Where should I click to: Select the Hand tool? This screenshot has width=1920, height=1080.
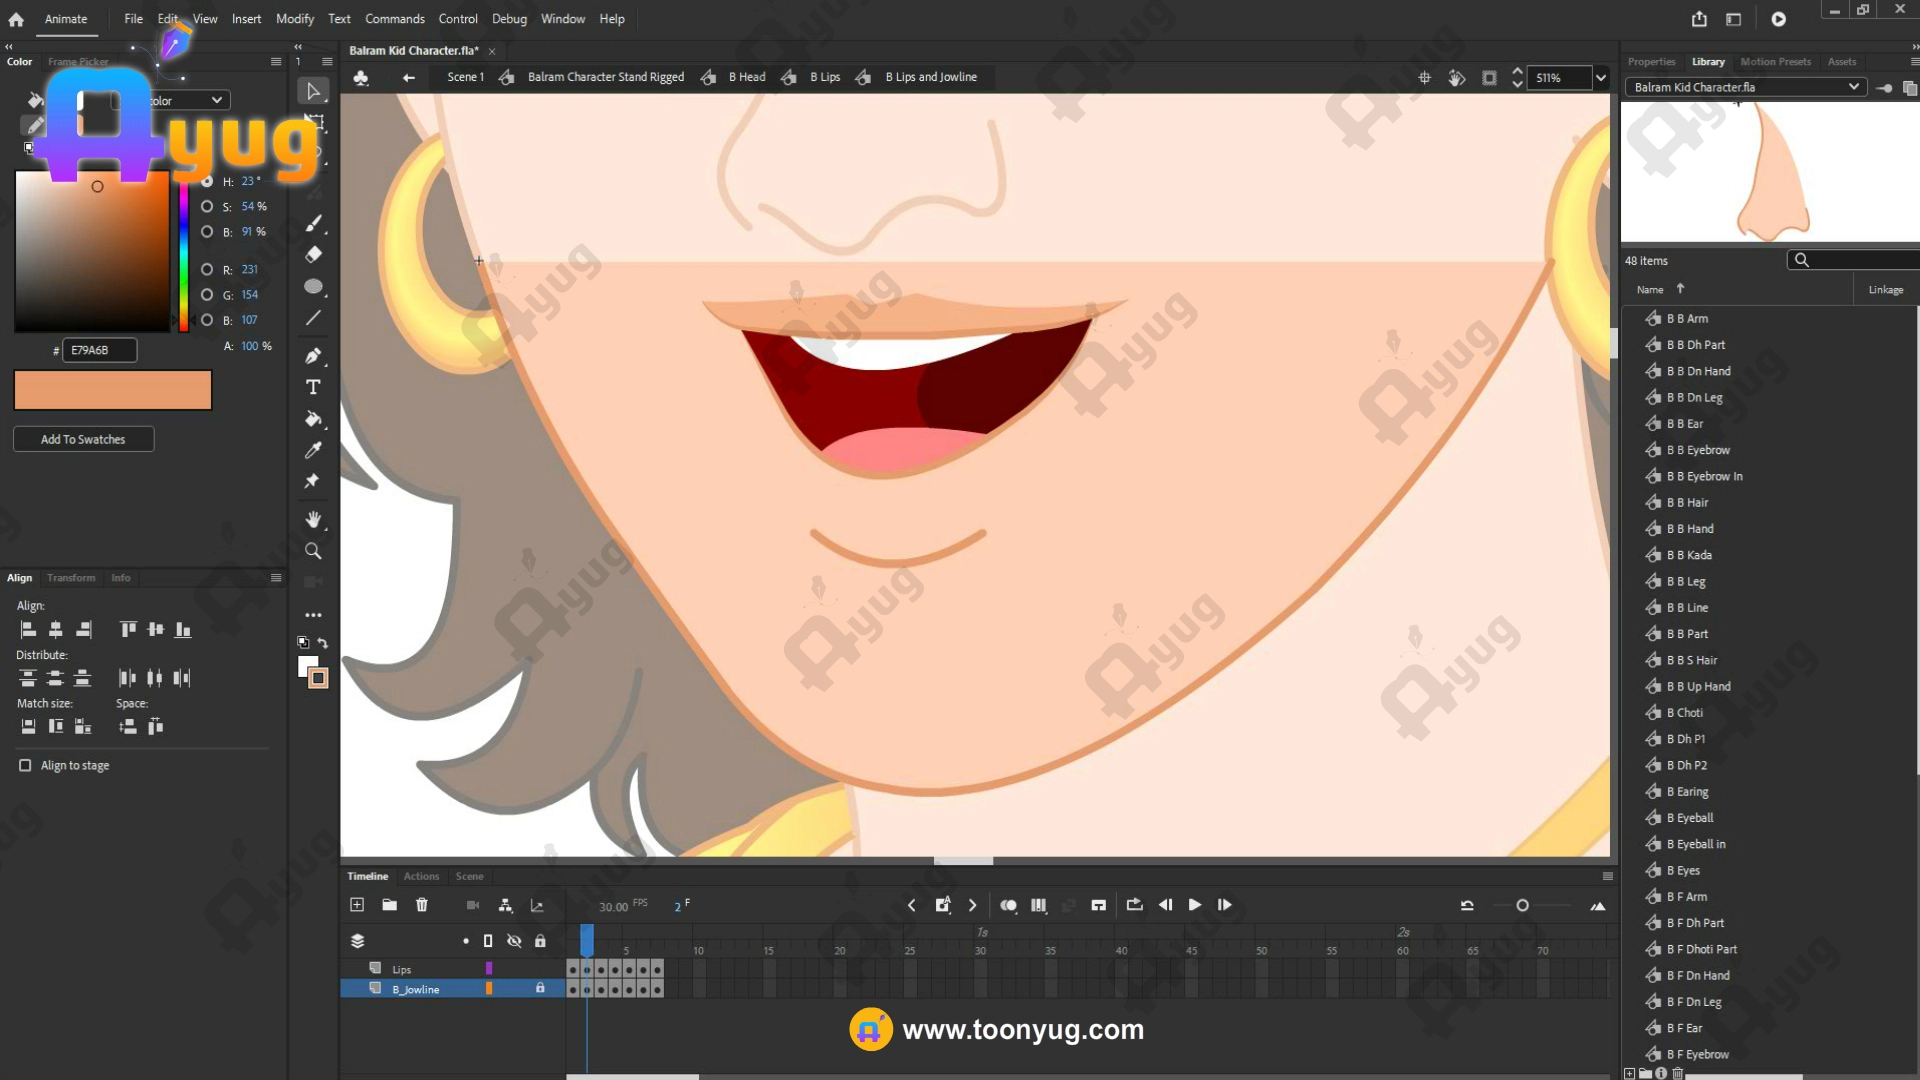313,519
